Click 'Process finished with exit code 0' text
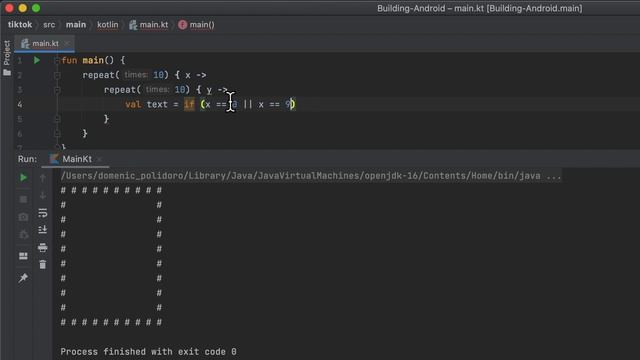The height and width of the screenshot is (360, 640). 149,352
